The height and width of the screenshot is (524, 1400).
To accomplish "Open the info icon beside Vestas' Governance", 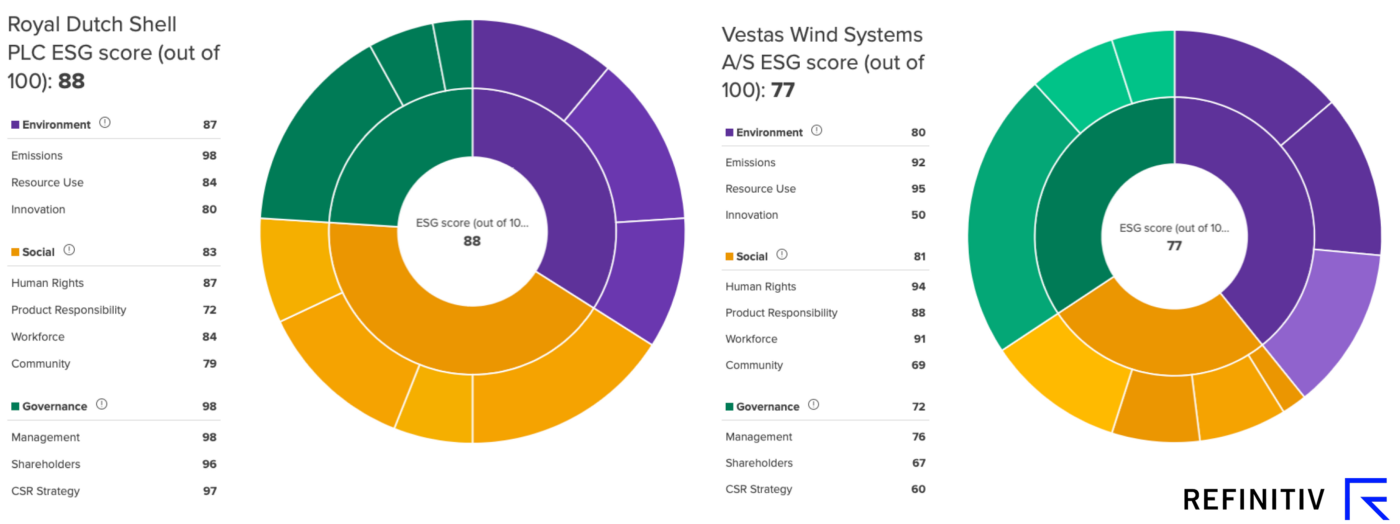I will 813,405.
